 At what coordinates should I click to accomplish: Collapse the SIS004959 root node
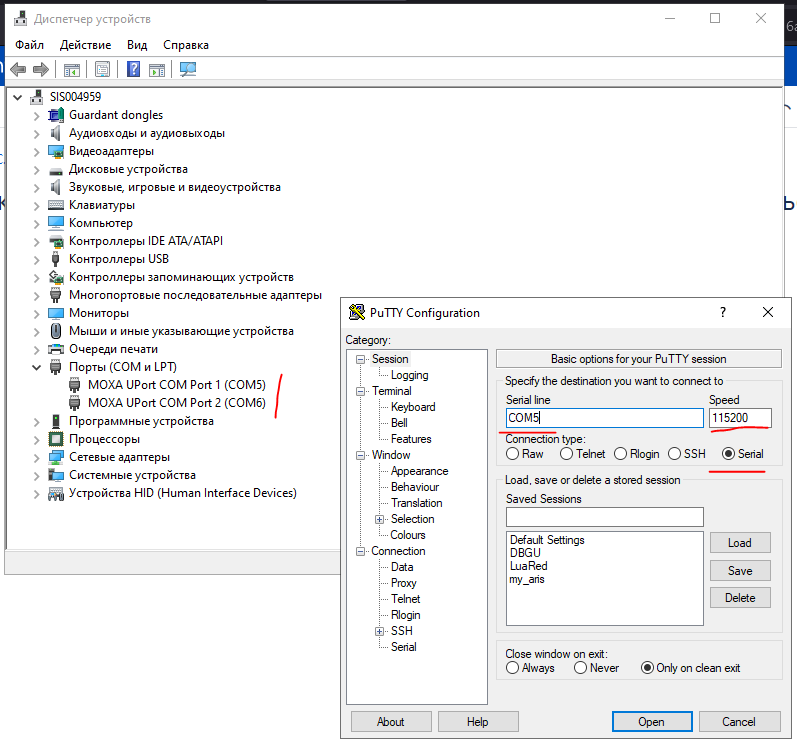18,97
